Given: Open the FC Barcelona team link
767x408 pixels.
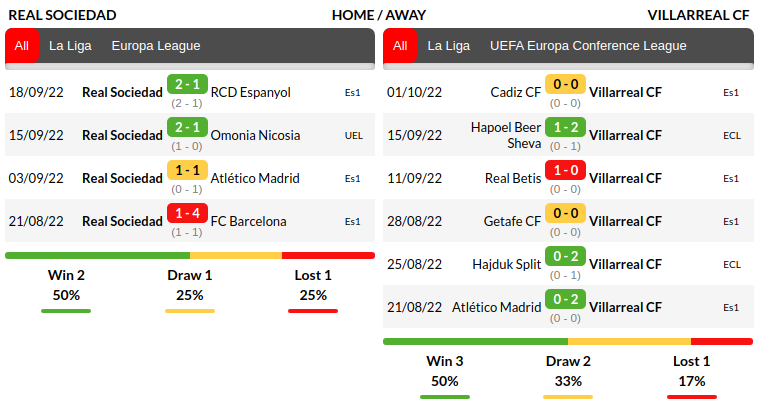Looking at the screenshot, I should coord(249,221).
